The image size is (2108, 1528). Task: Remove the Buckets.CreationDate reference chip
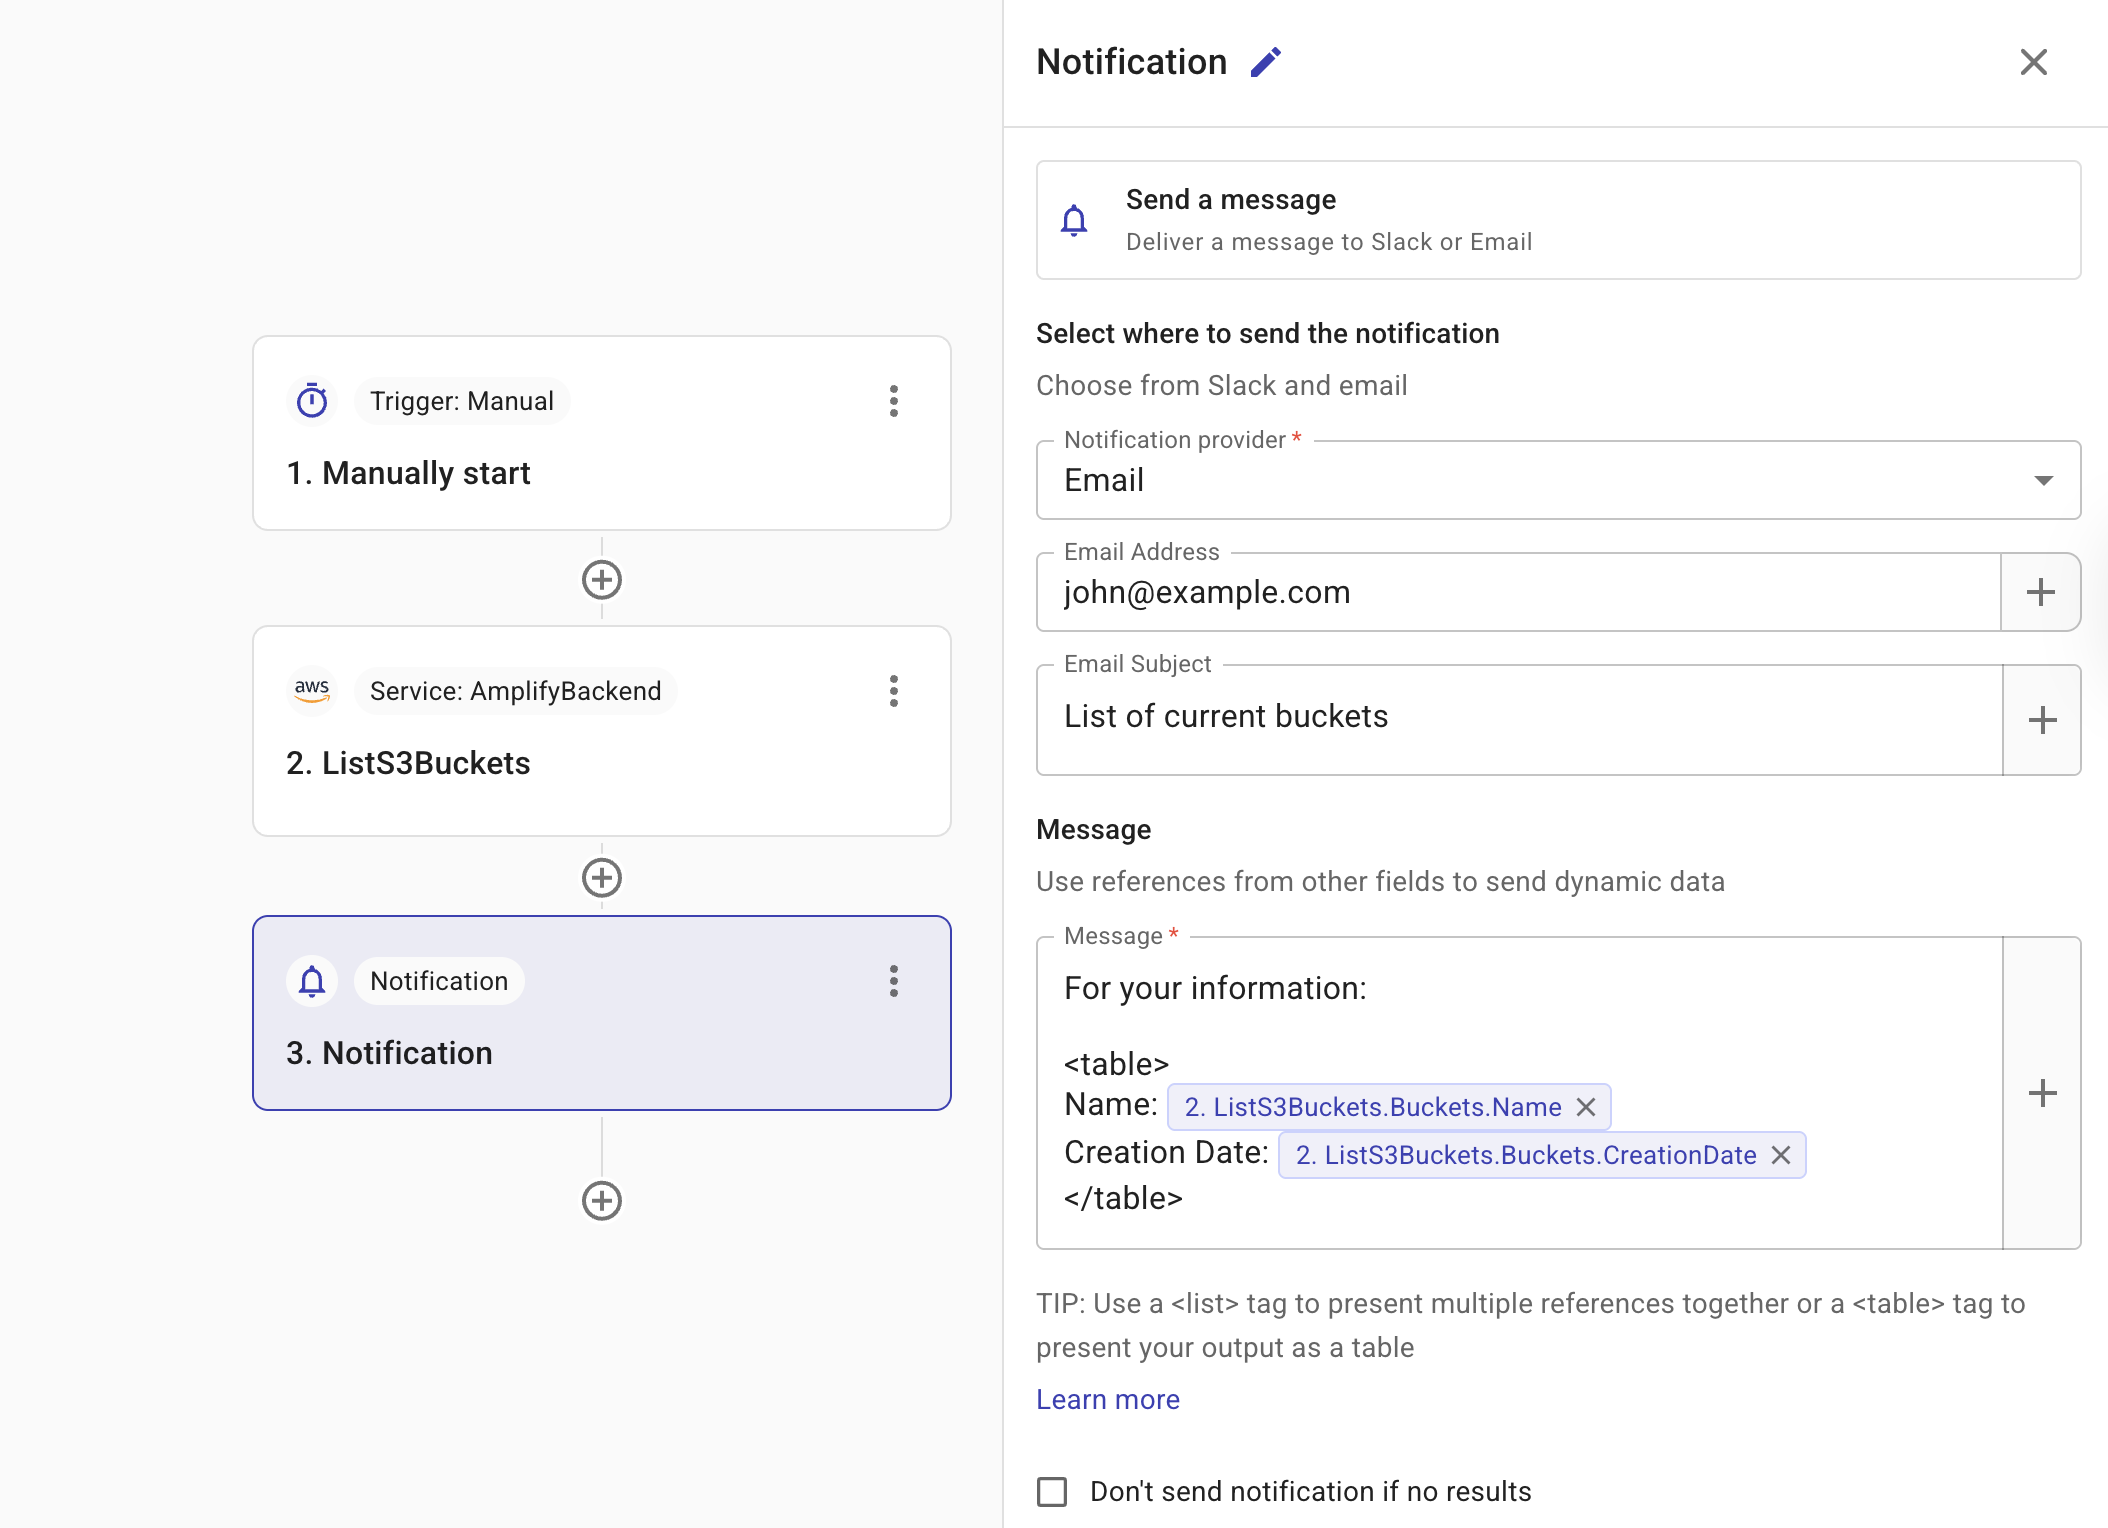tap(1782, 1155)
